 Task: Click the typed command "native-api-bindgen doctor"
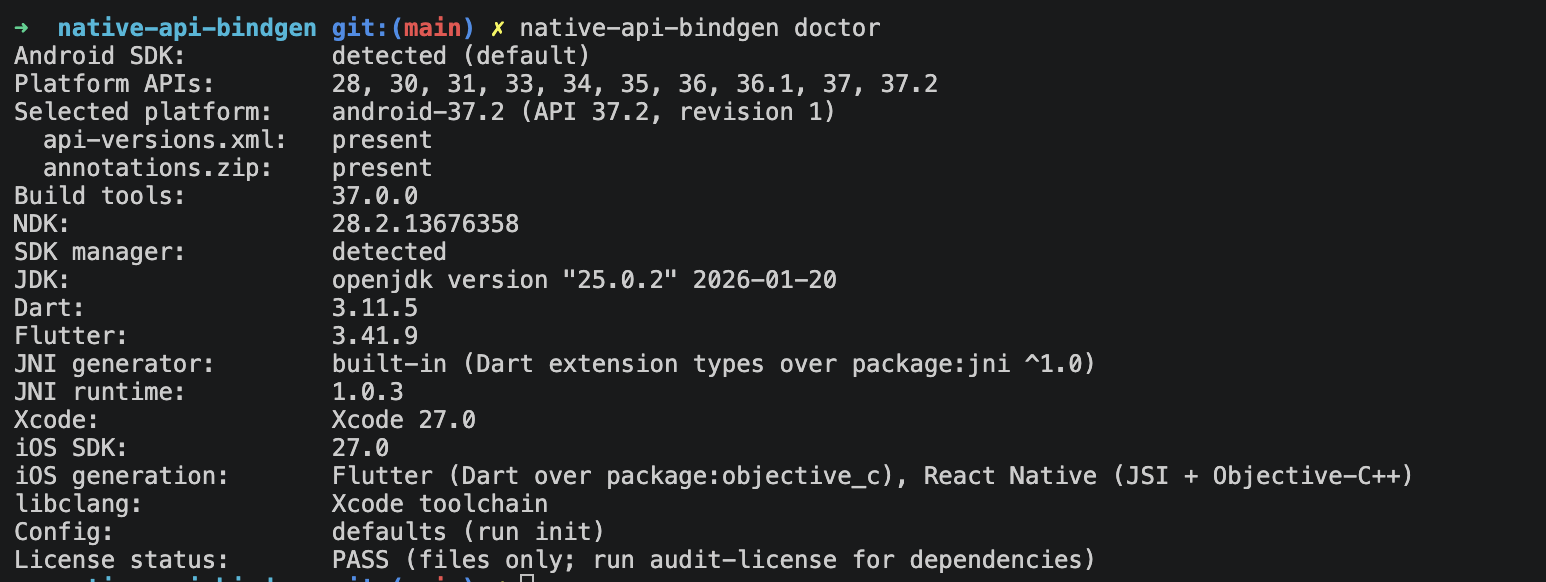700,28
